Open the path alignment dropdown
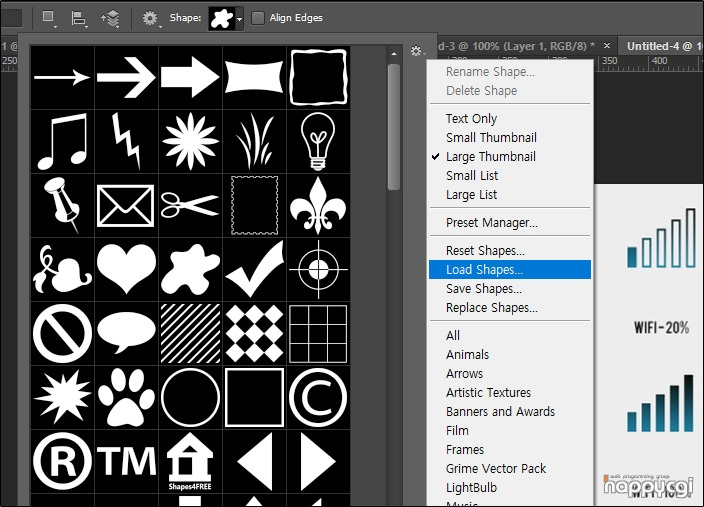704x507 pixels. point(79,18)
